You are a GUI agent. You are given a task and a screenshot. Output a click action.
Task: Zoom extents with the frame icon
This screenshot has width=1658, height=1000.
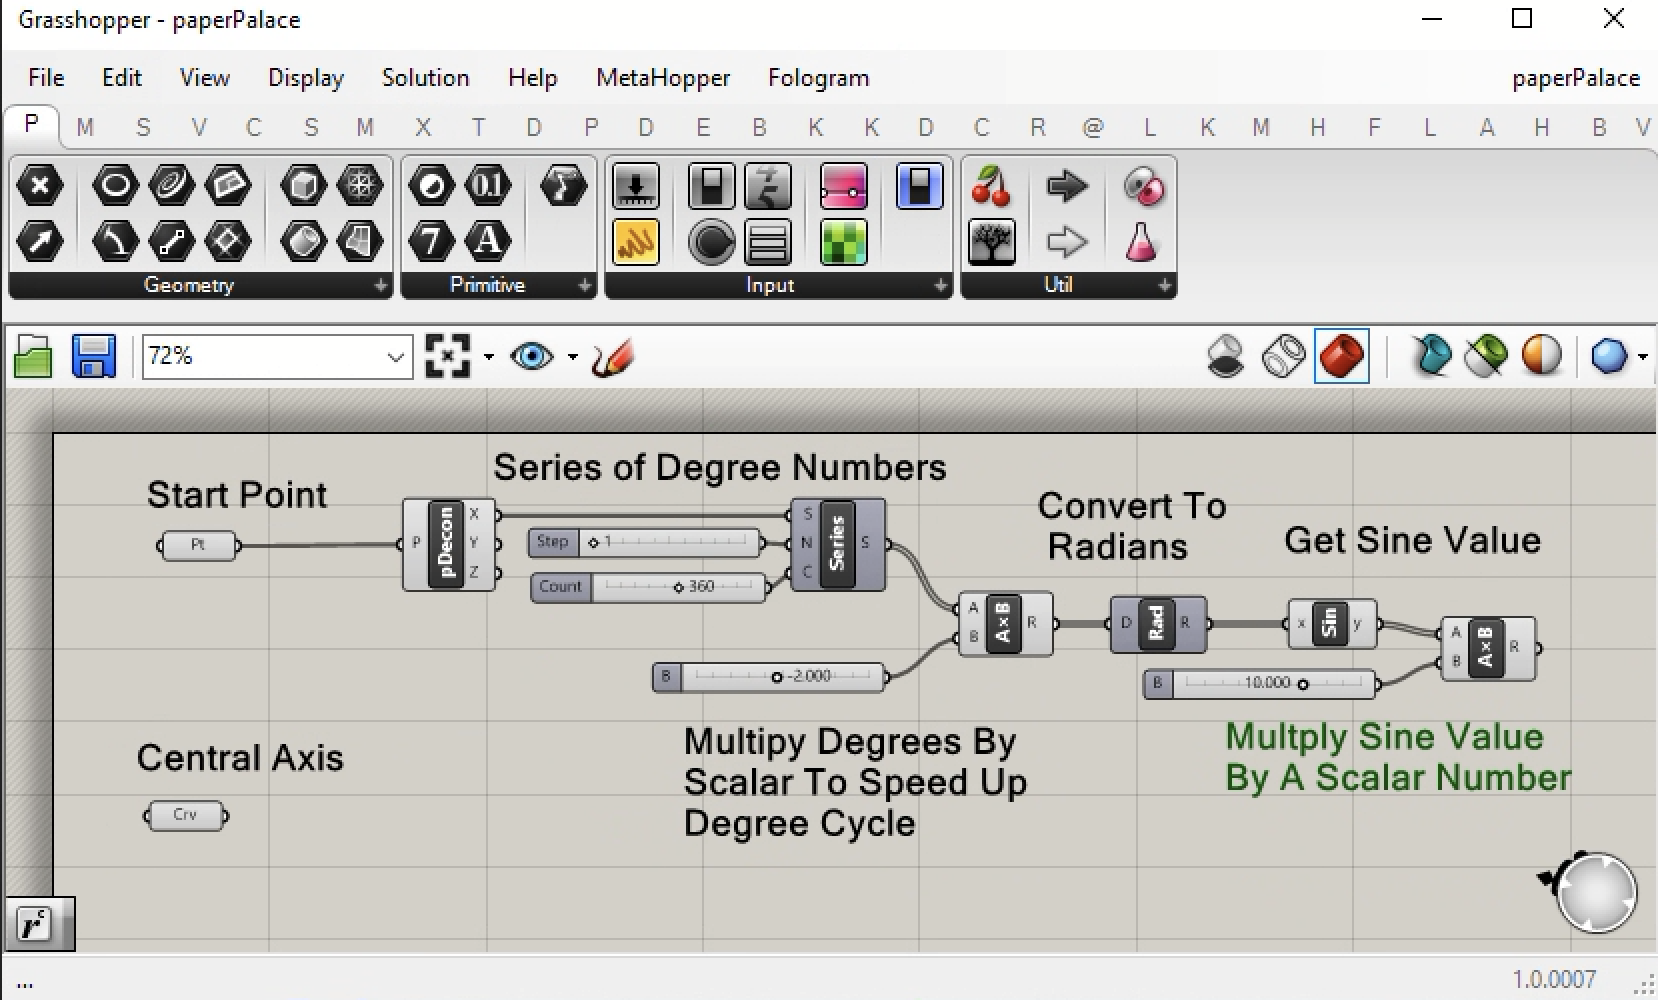[x=447, y=356]
